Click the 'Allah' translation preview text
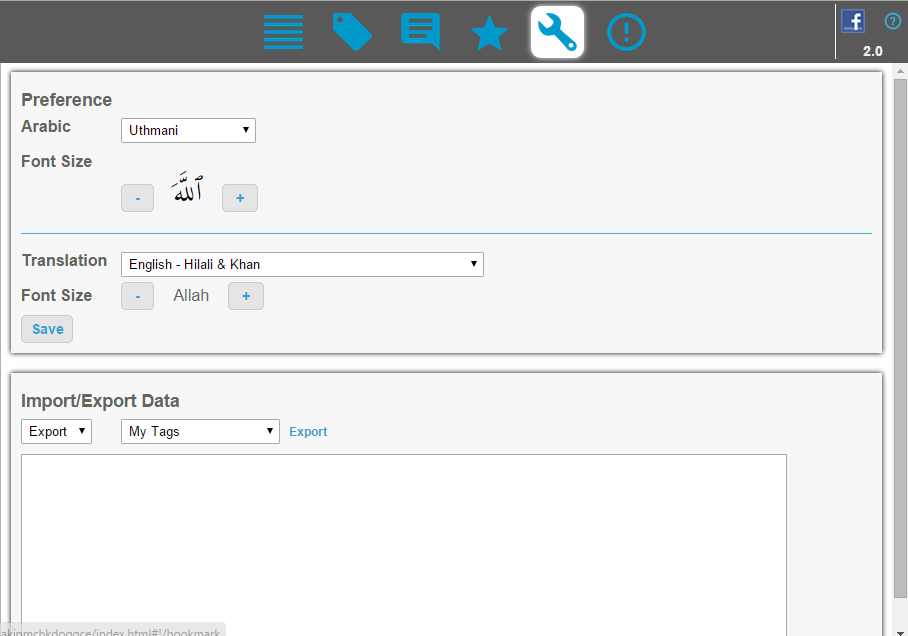 pyautogui.click(x=191, y=295)
